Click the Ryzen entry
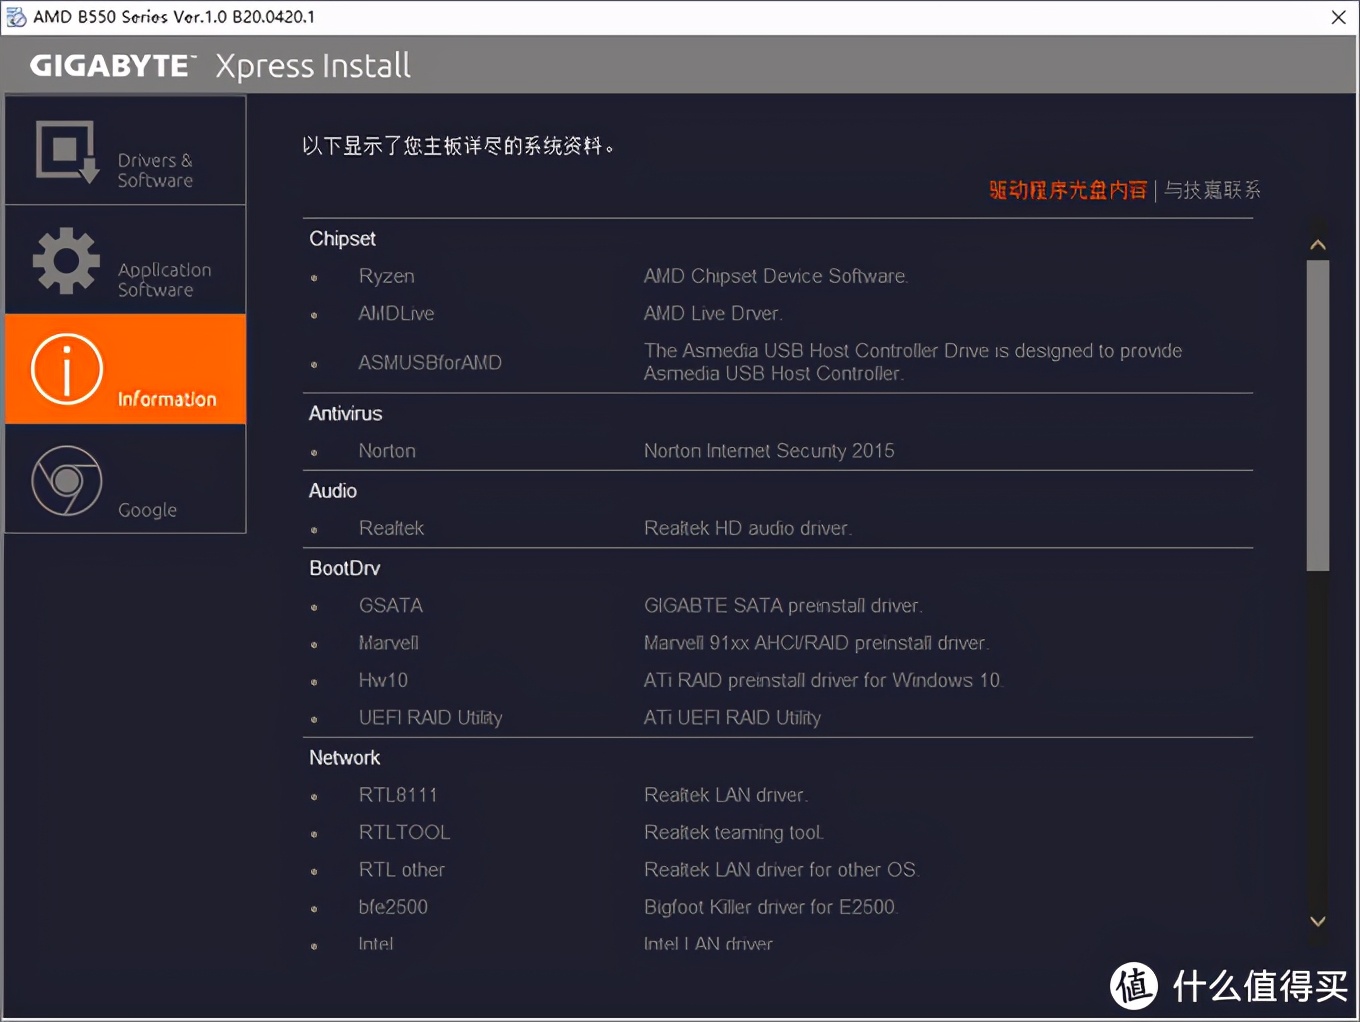The image size is (1360, 1022). click(386, 276)
